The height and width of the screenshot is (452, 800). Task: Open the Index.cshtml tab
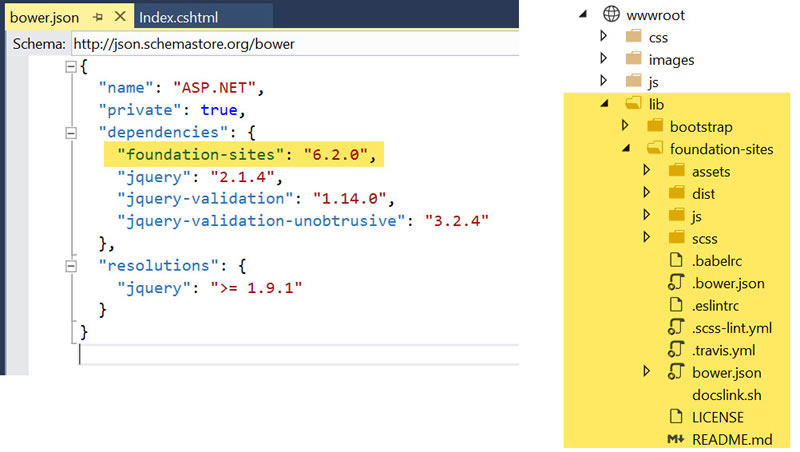[x=179, y=17]
